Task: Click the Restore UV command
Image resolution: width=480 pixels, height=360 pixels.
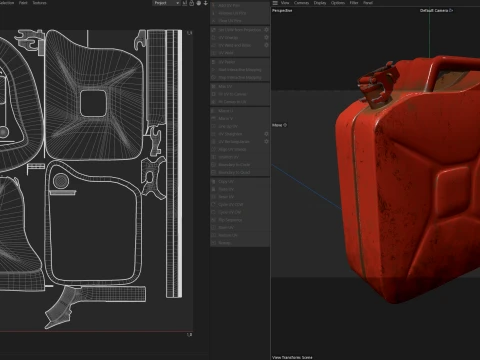Action: click(x=240, y=235)
